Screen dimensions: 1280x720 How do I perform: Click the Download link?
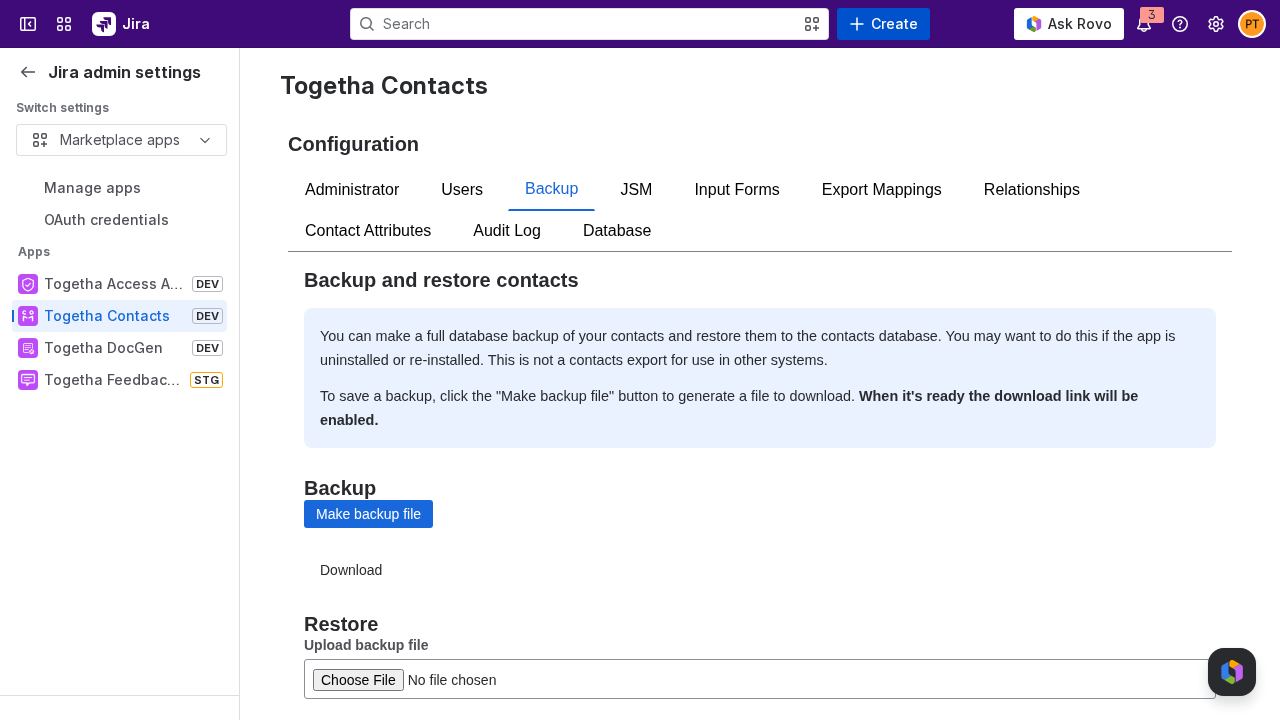point(351,570)
